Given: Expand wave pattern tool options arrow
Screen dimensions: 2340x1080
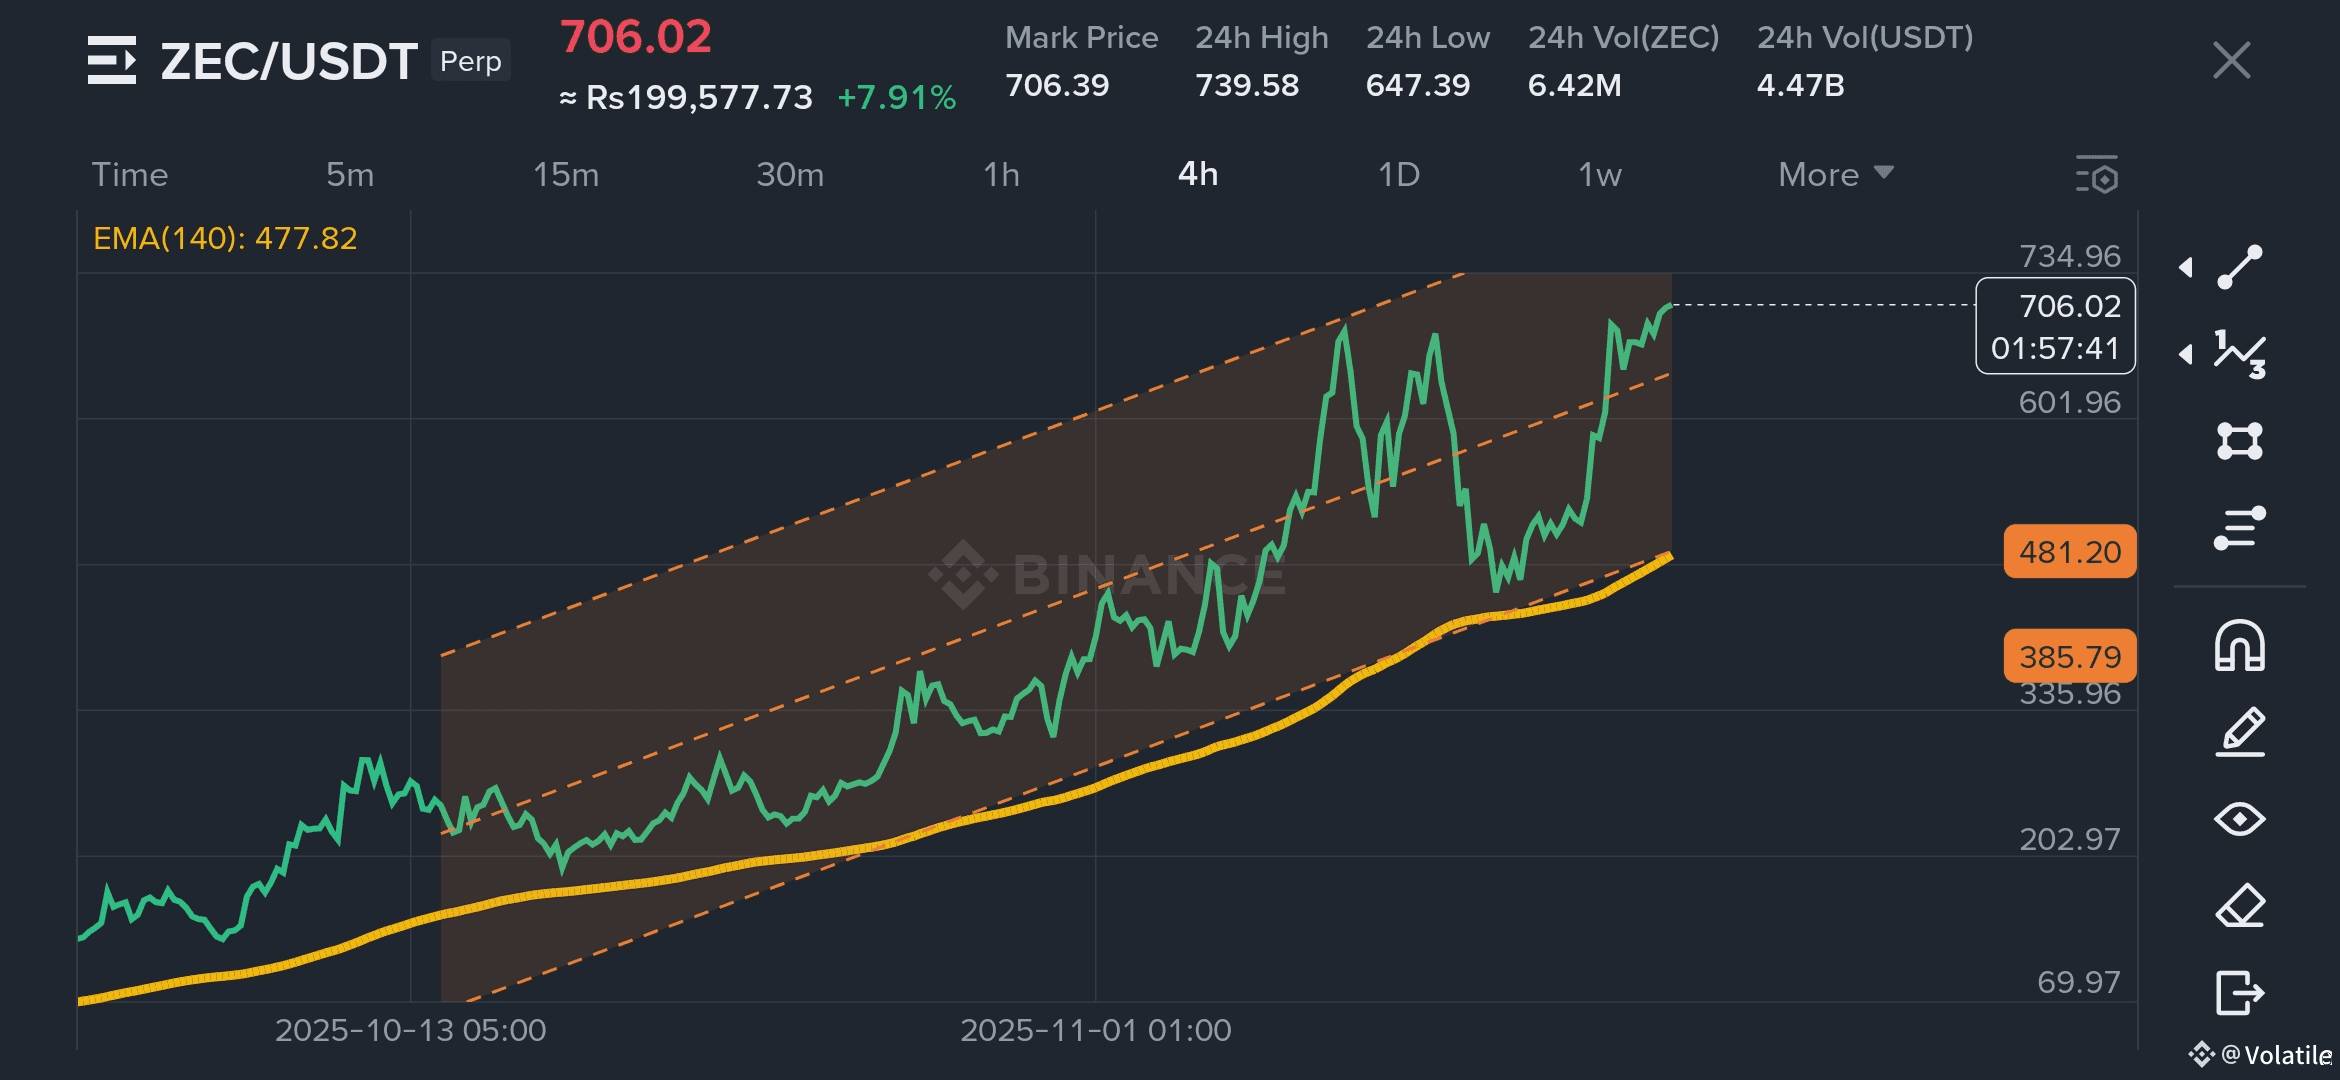Looking at the screenshot, I should [2187, 354].
